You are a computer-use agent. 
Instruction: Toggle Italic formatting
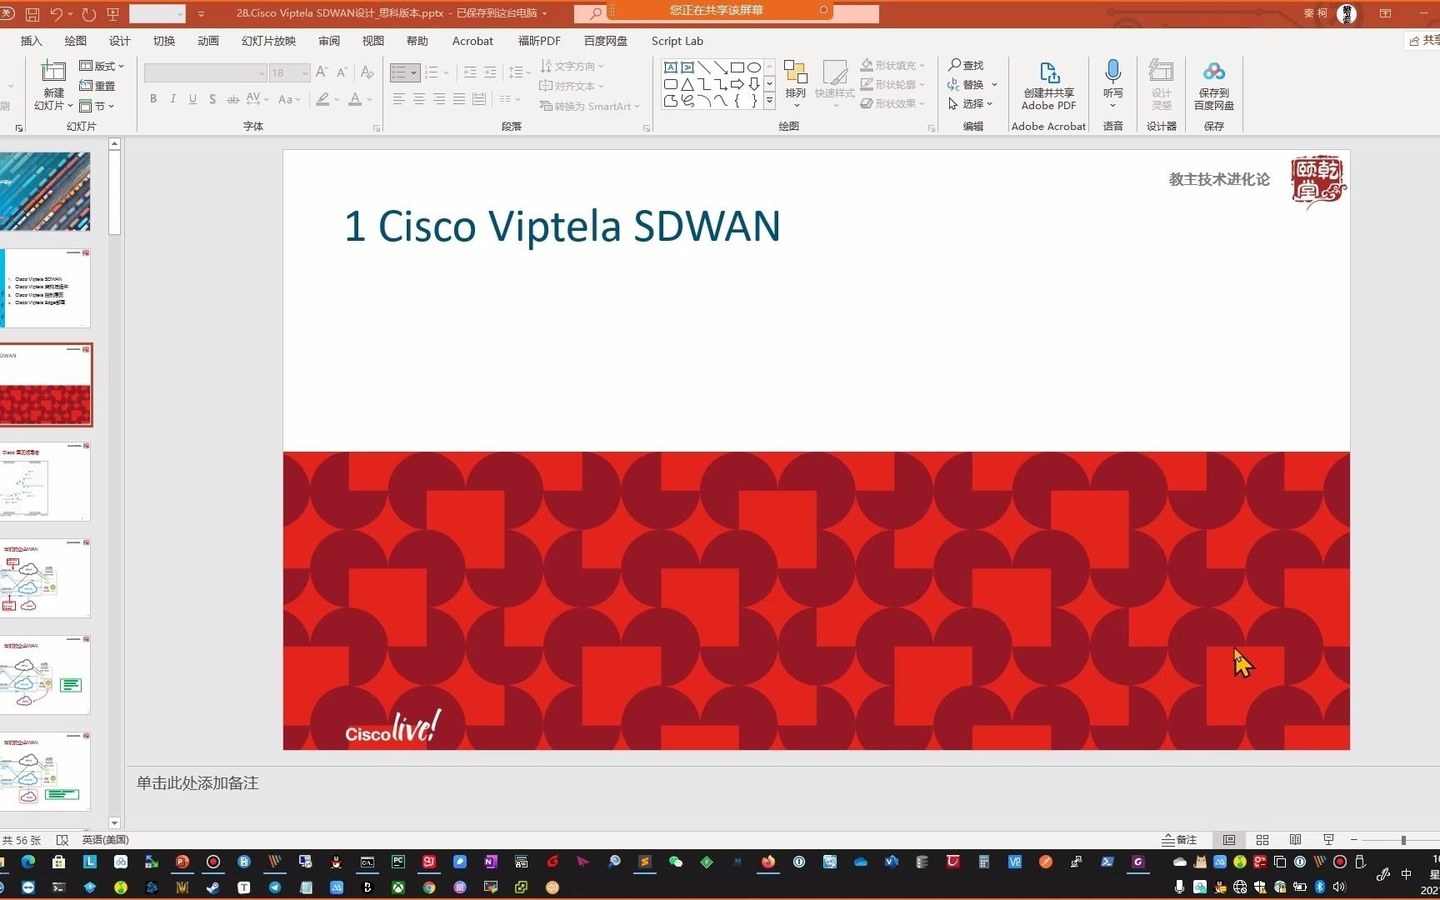[x=173, y=99]
